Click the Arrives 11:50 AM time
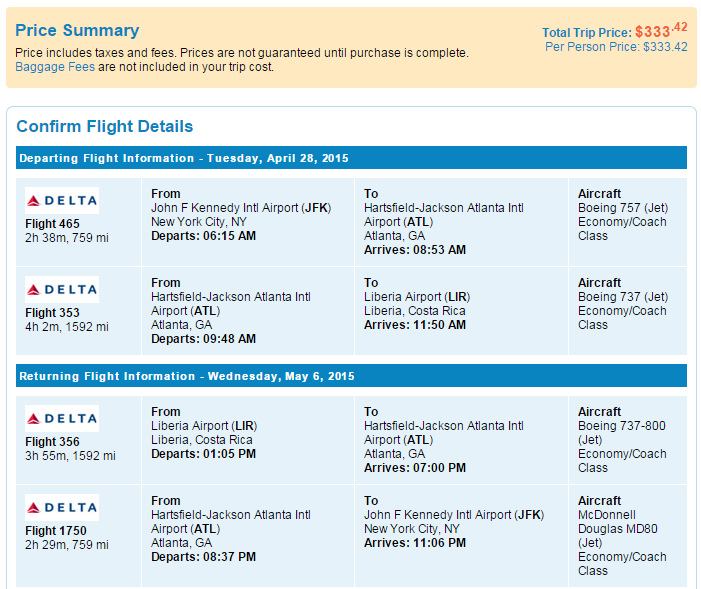This screenshot has height=589, width=701. coord(415,325)
